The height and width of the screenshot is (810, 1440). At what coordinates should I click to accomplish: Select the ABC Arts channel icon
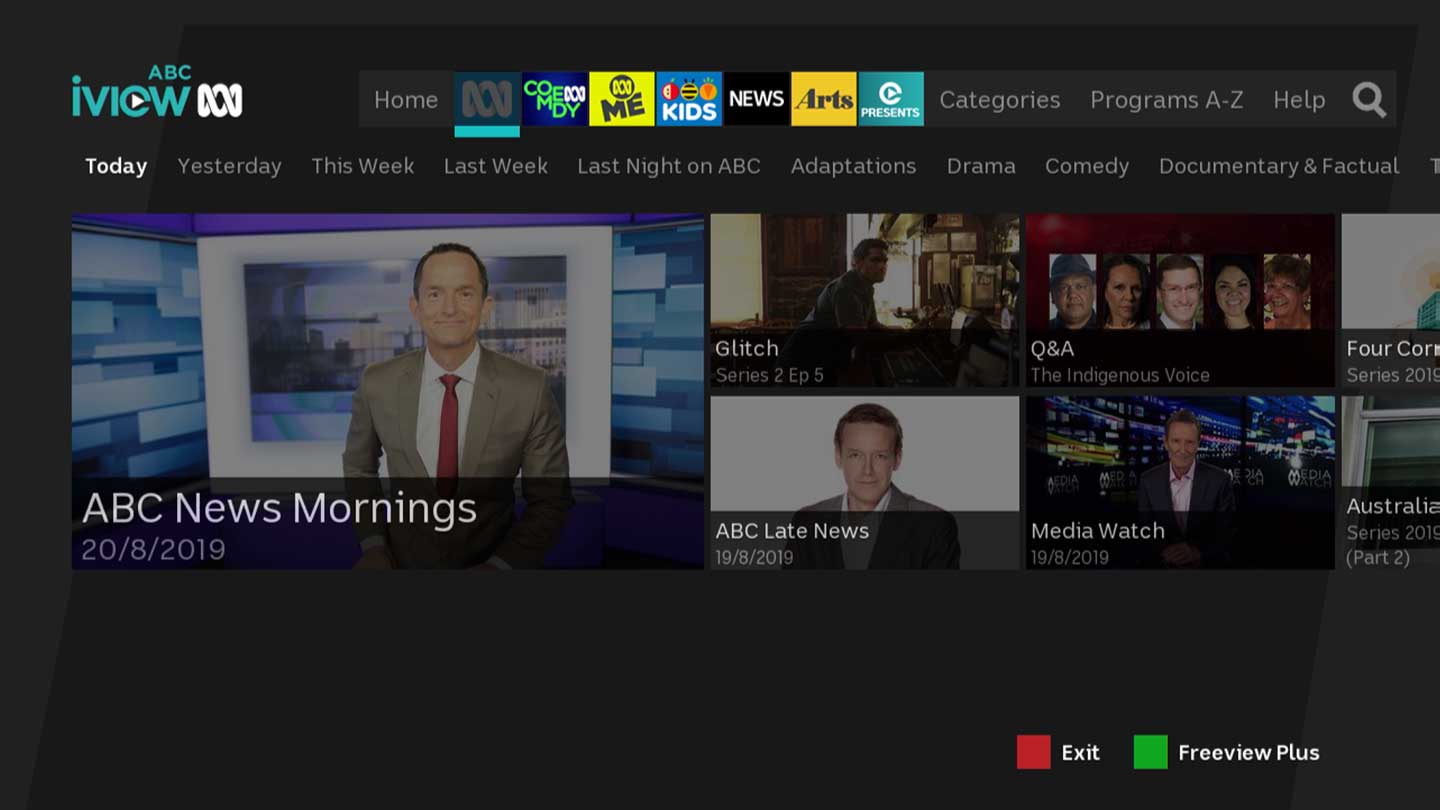pos(823,99)
